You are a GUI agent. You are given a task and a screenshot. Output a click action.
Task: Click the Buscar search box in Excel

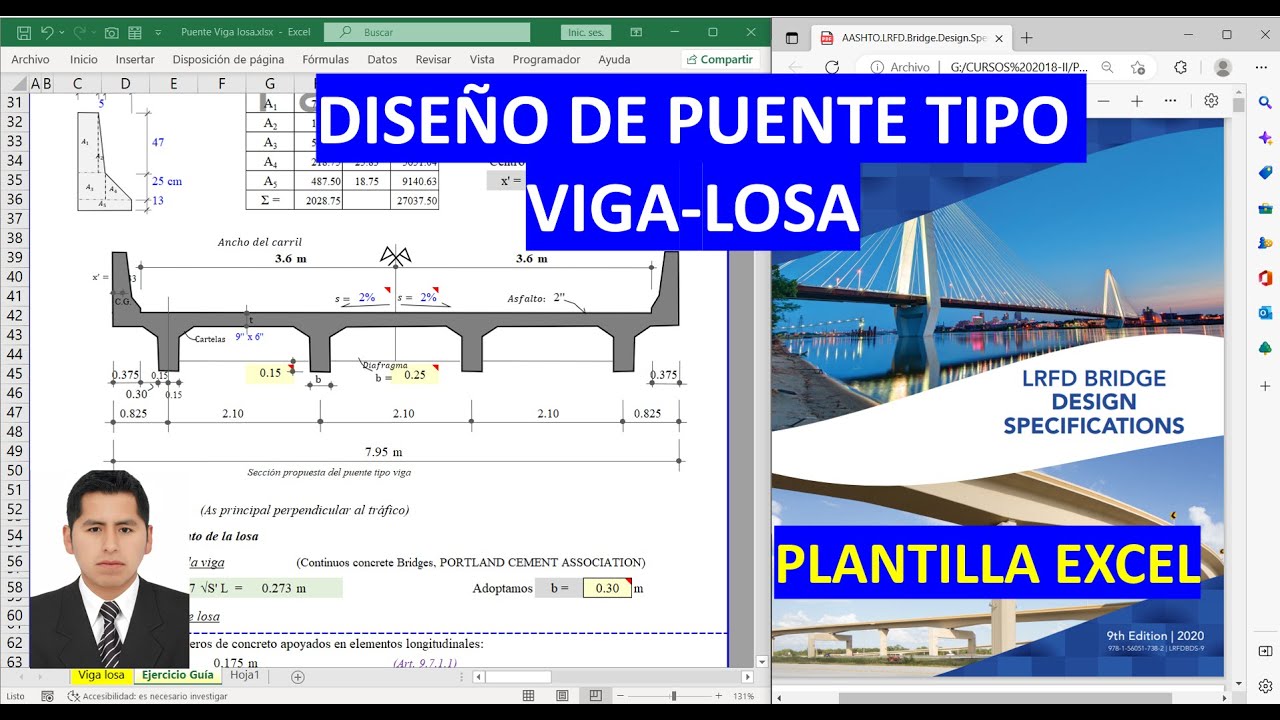coord(427,32)
